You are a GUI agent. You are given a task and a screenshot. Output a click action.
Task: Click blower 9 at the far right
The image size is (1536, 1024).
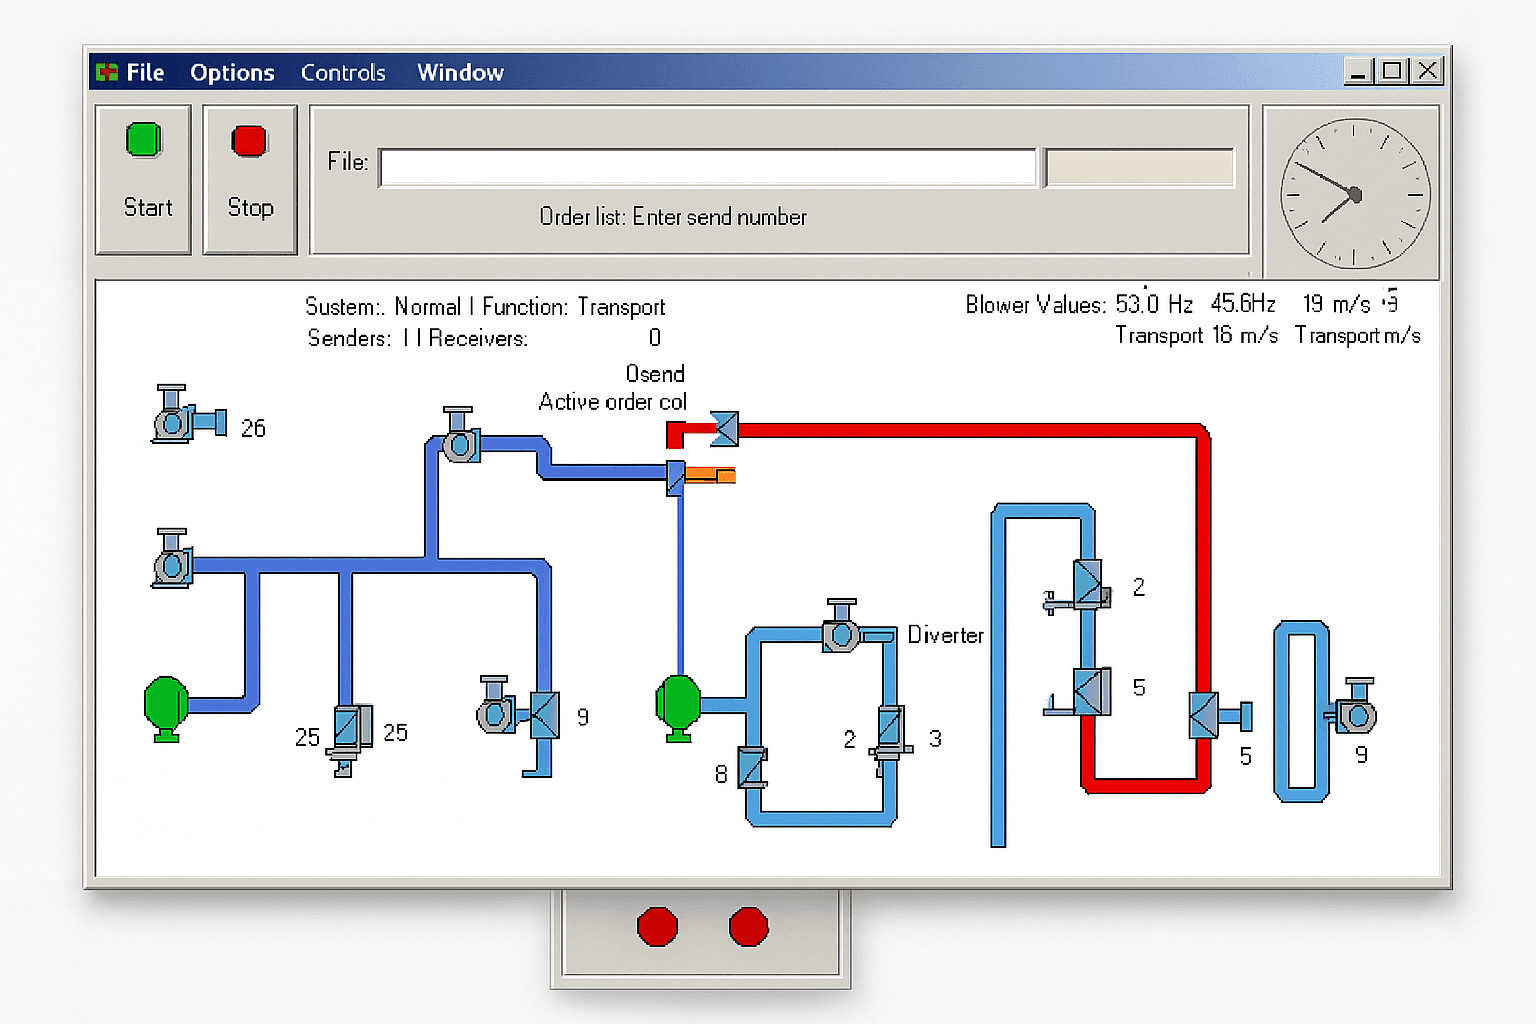[1357, 718]
